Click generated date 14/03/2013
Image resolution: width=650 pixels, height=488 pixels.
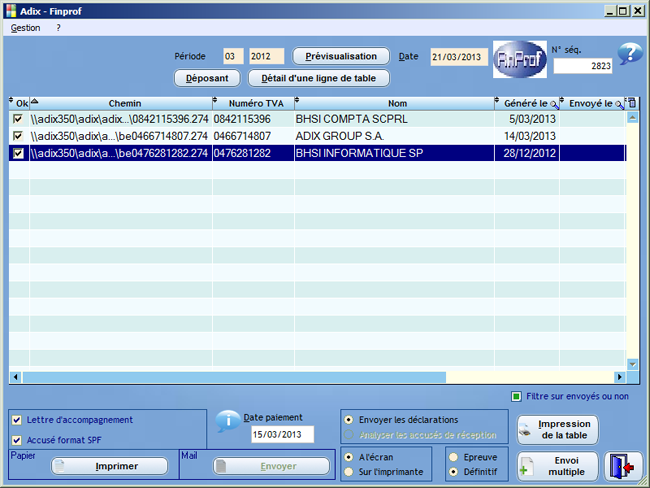point(527,136)
